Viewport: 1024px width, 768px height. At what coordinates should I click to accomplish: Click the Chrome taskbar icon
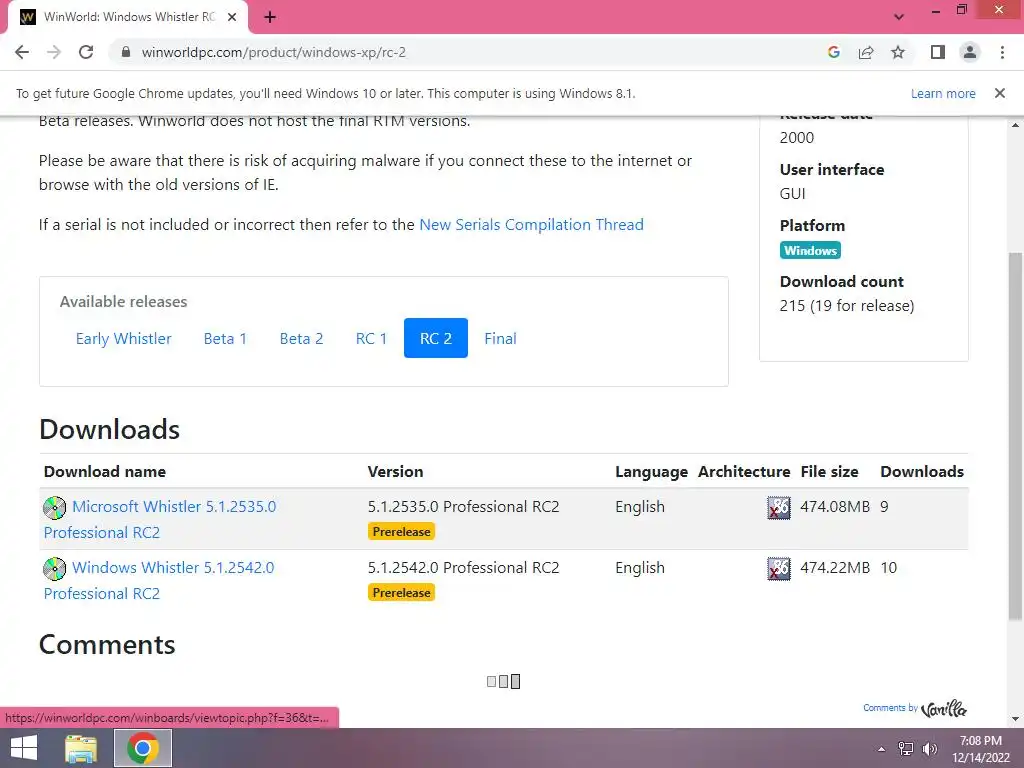click(x=143, y=748)
